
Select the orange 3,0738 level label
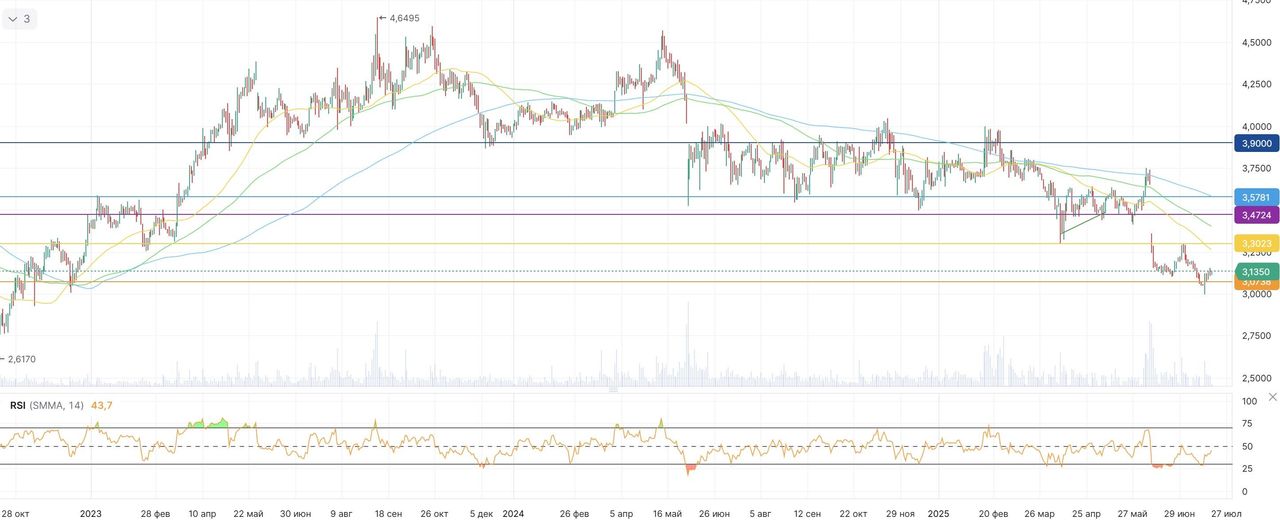pyautogui.click(x=1257, y=283)
